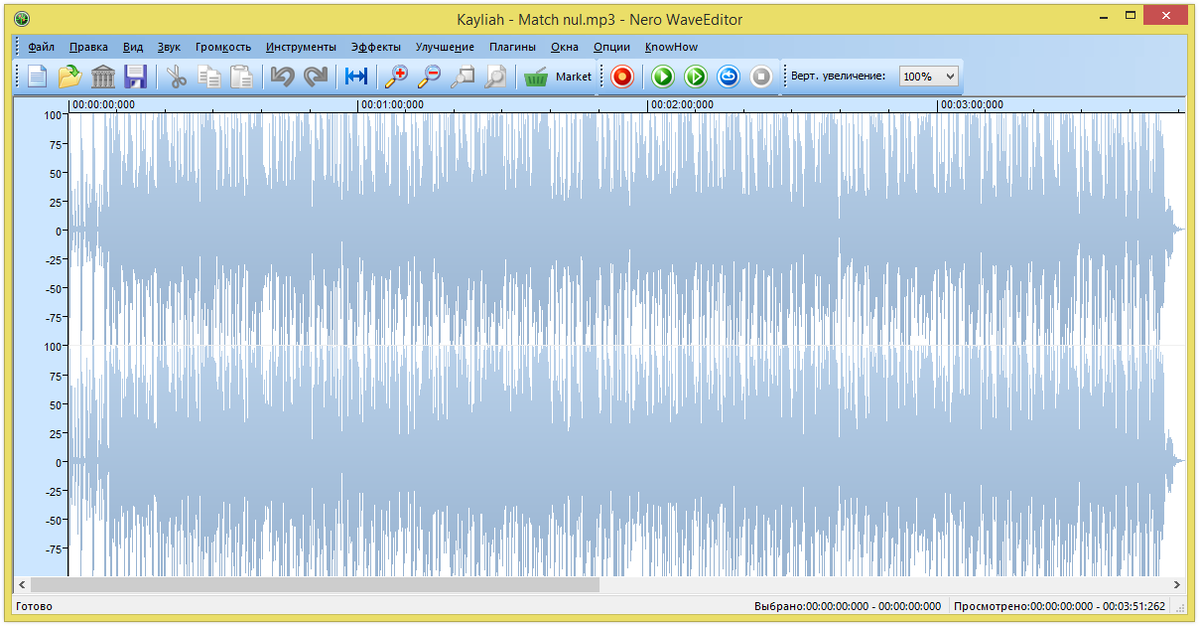Paste from clipboard using the paste icon

click(x=242, y=76)
